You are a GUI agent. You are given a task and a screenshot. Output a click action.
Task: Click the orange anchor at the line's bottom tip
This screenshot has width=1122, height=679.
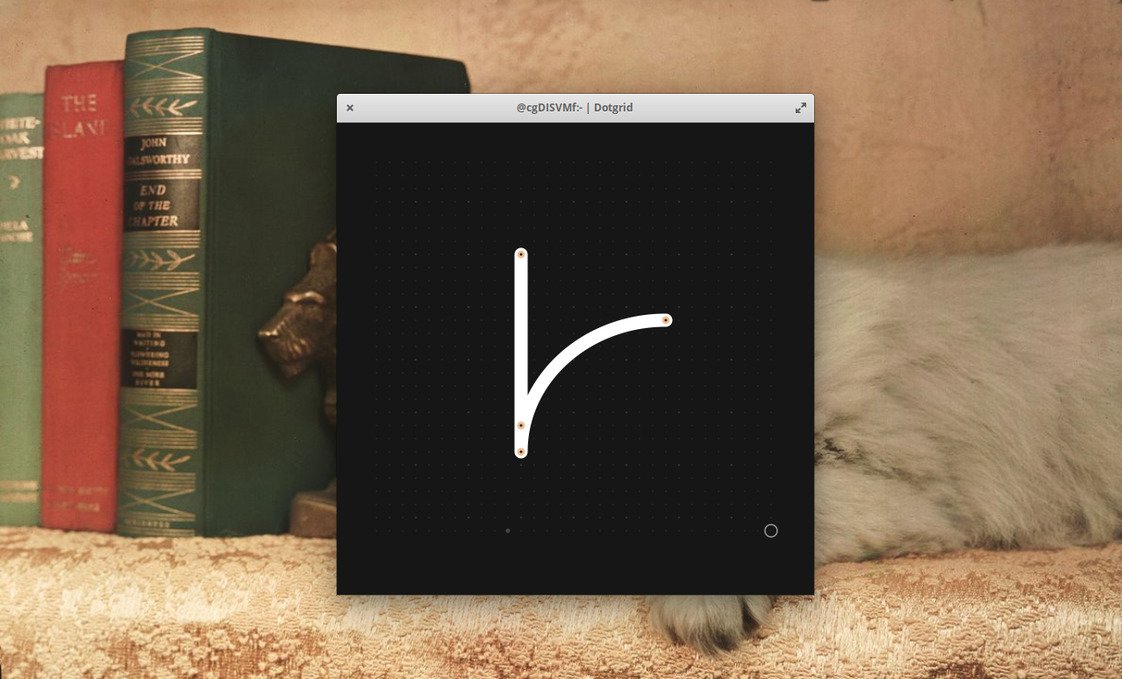coord(521,453)
